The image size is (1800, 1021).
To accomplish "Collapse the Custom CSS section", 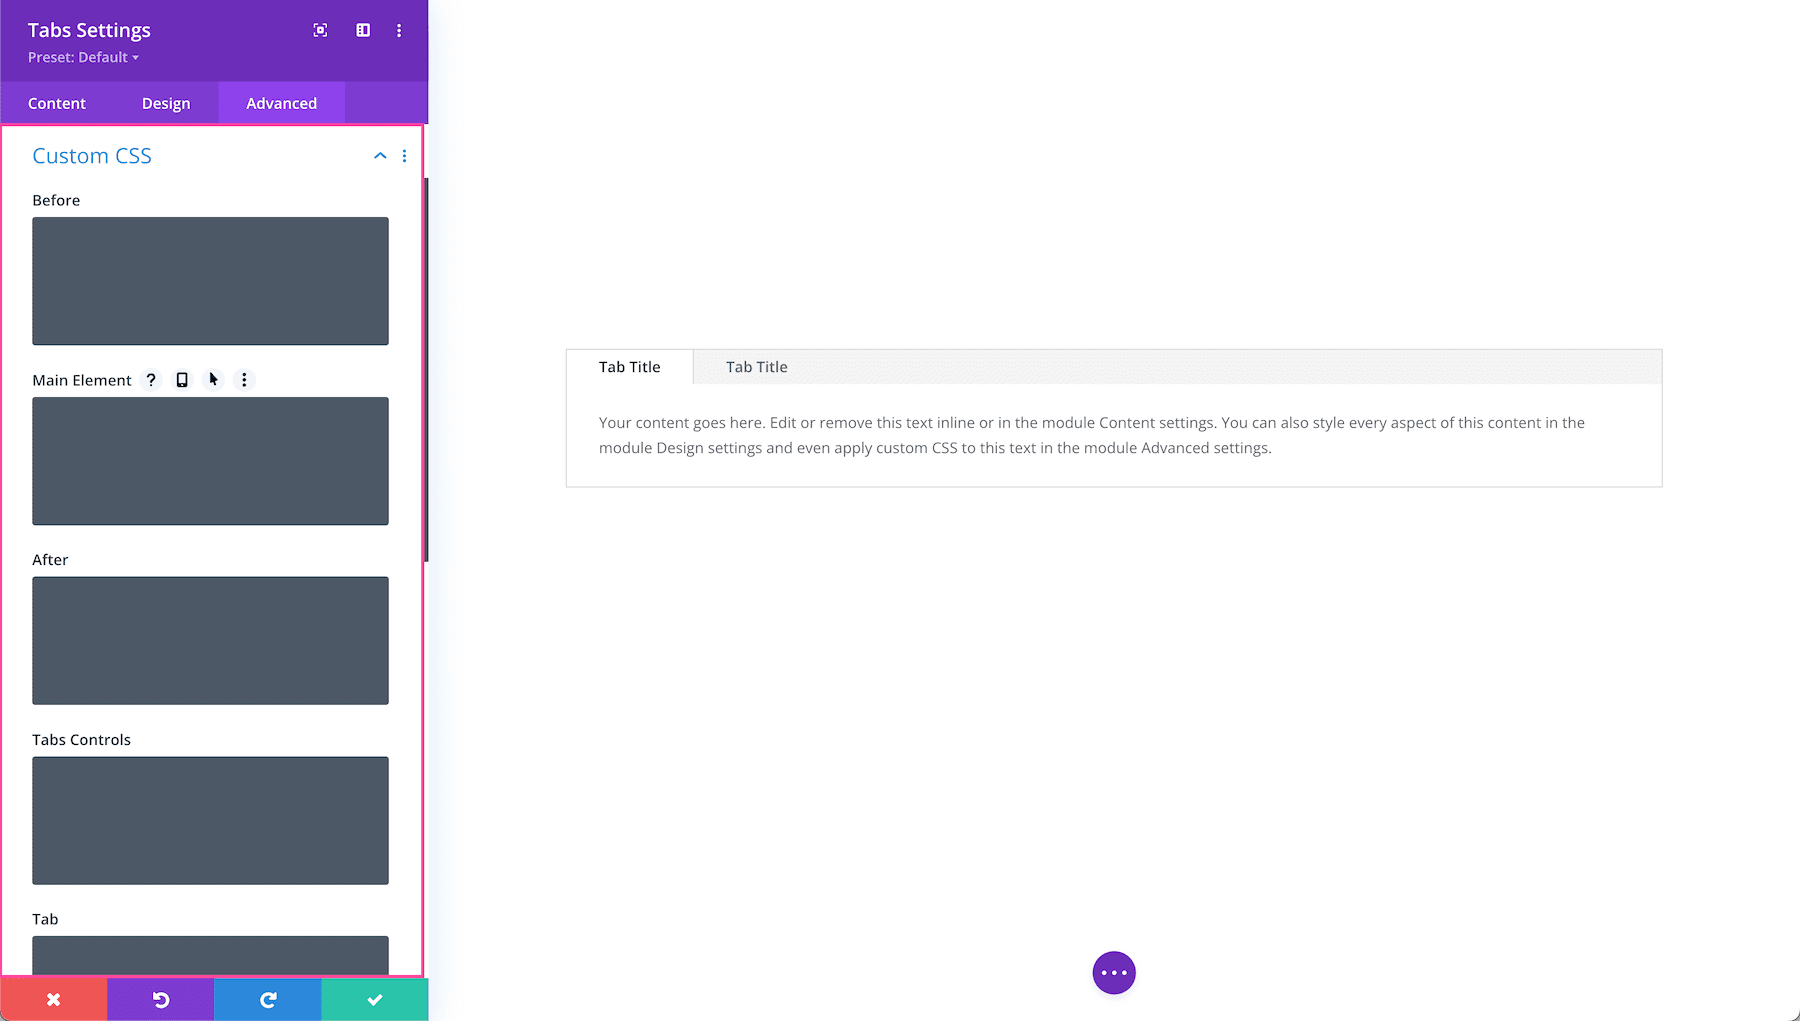I will coord(379,156).
